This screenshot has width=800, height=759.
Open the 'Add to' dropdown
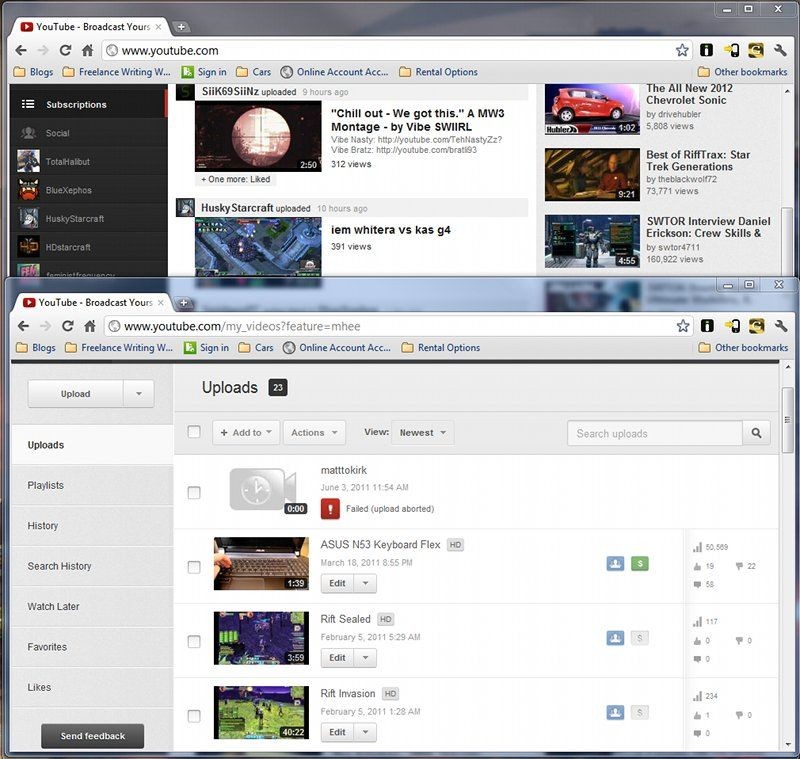(x=246, y=433)
